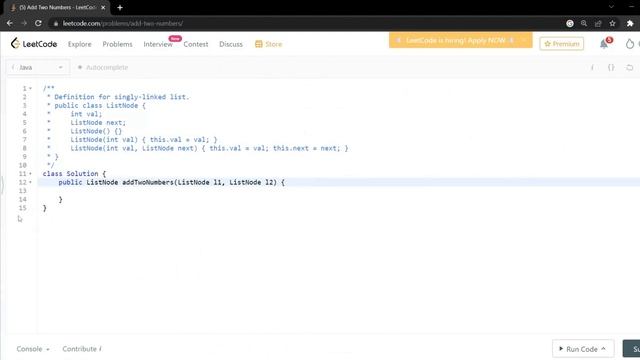Image resolution: width=640 pixels, height=360 pixels.
Task: Open the Java language dropdown
Action: coord(38,67)
